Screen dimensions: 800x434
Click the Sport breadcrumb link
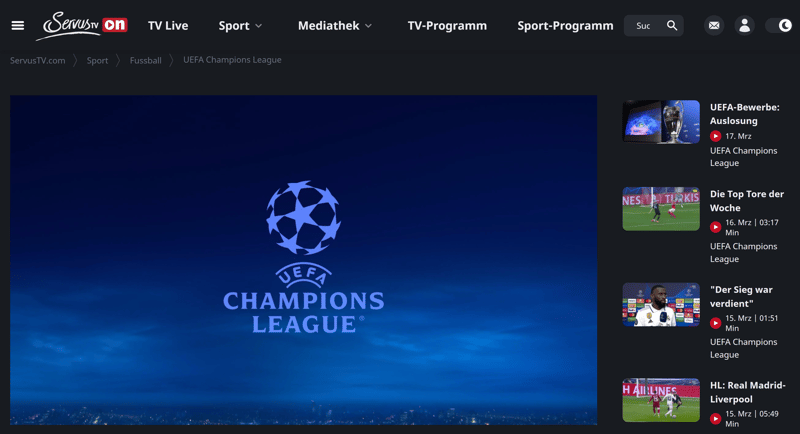[x=97, y=60]
